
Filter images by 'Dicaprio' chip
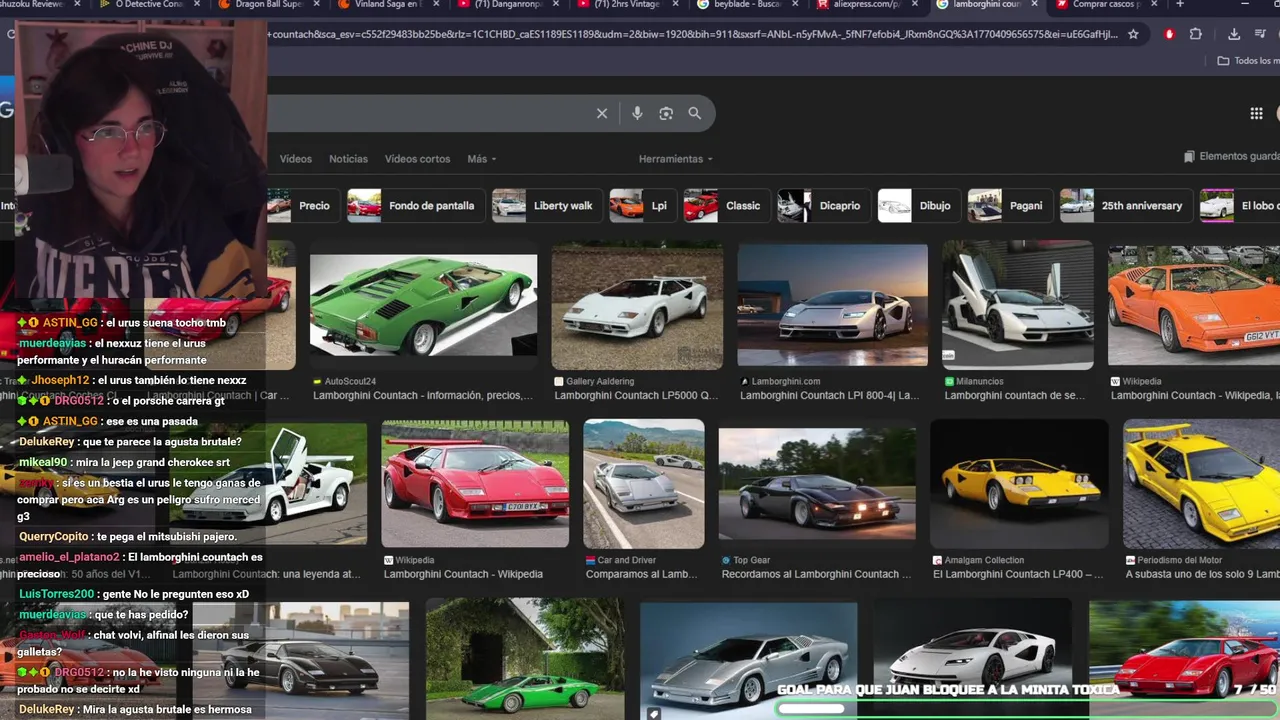pyautogui.click(x=825, y=206)
